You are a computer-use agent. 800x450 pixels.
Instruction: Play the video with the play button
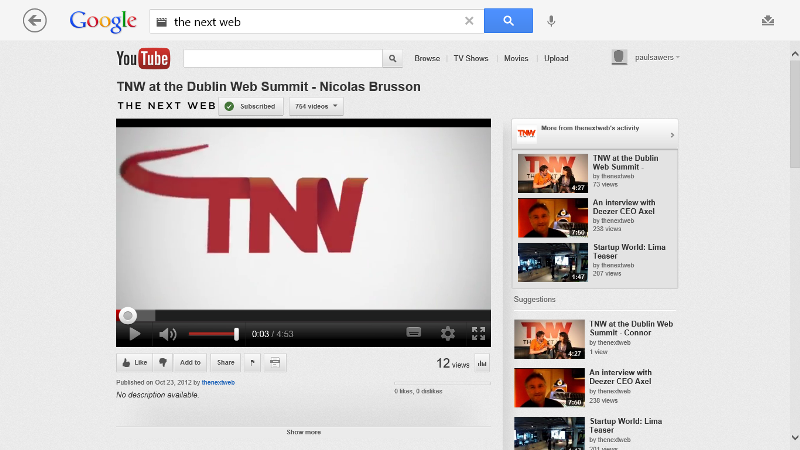pos(135,334)
